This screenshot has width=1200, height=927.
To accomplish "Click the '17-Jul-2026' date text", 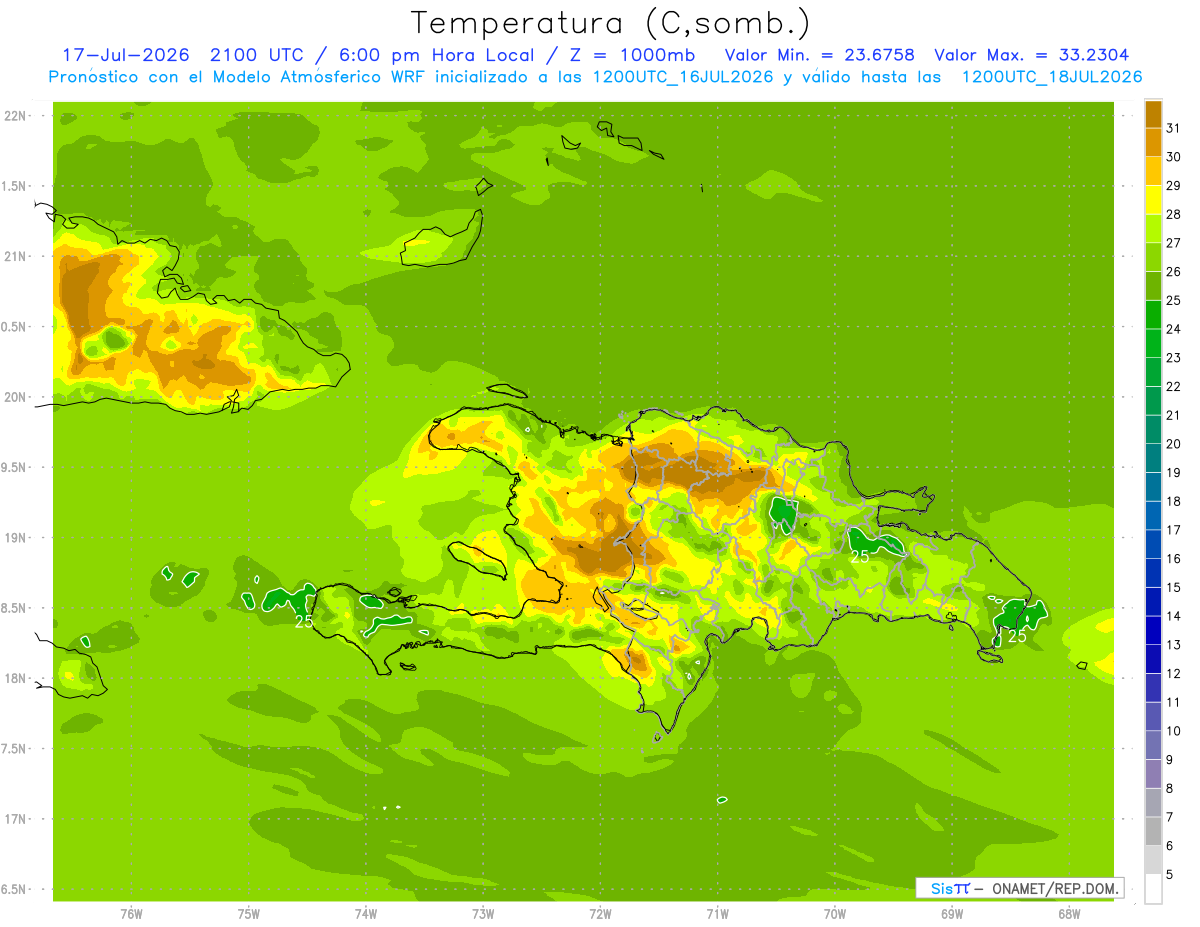I will 126,54.
